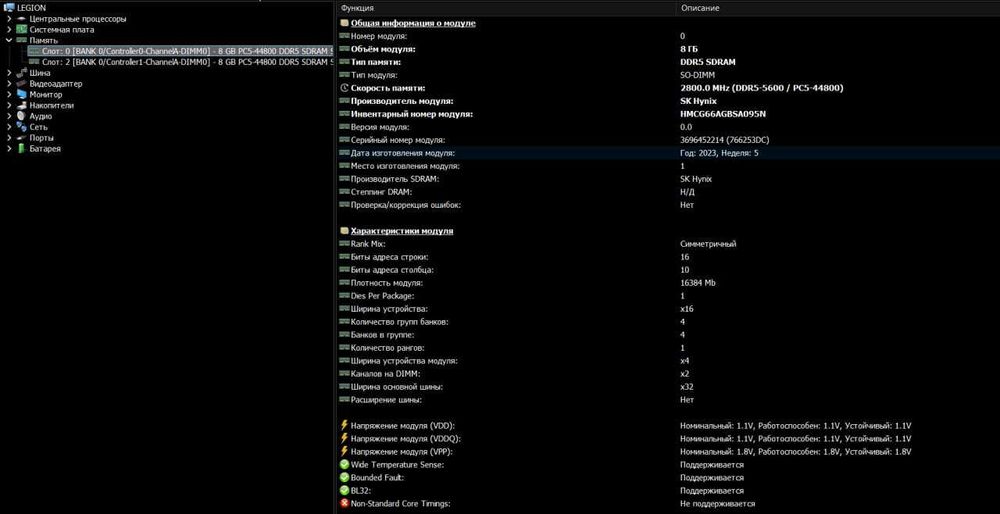Expand the Шина tree node
This screenshot has width=1000, height=514.
pos(9,73)
